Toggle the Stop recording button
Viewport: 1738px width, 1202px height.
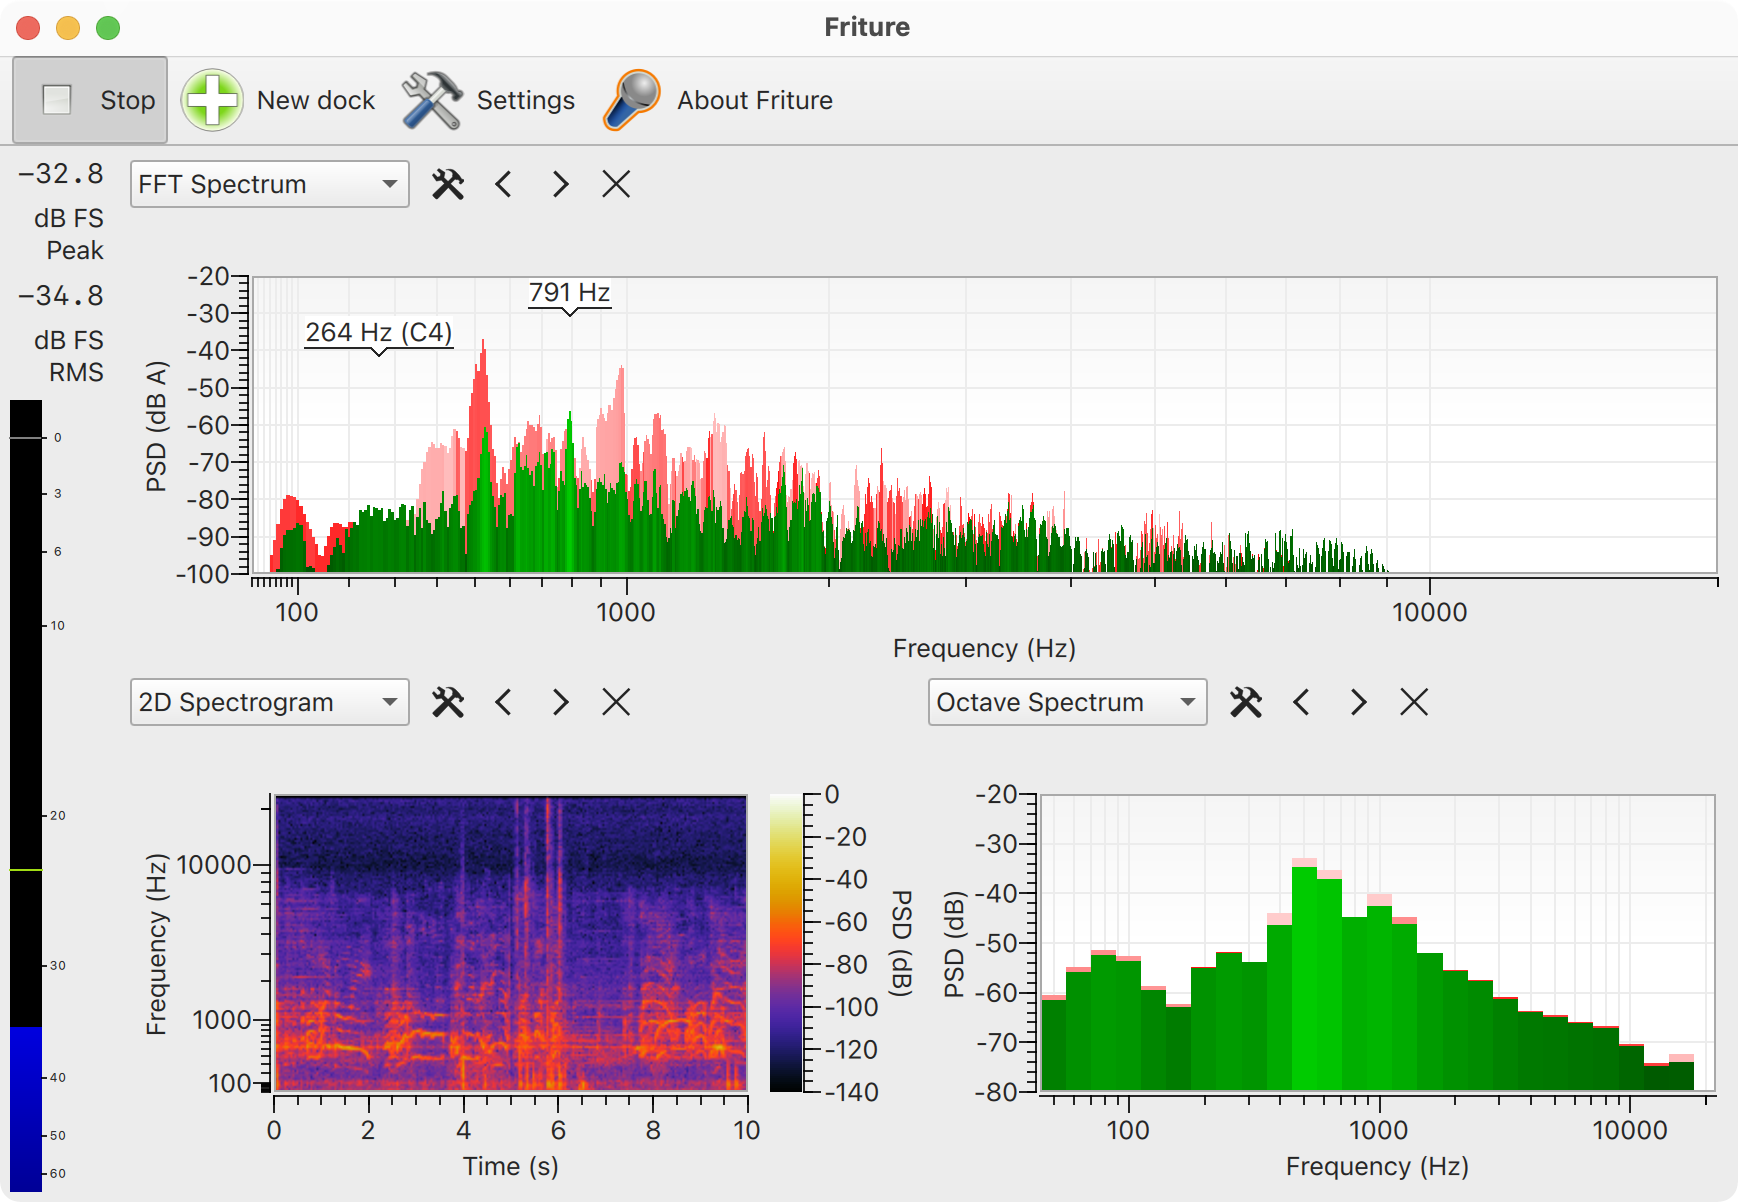[90, 100]
